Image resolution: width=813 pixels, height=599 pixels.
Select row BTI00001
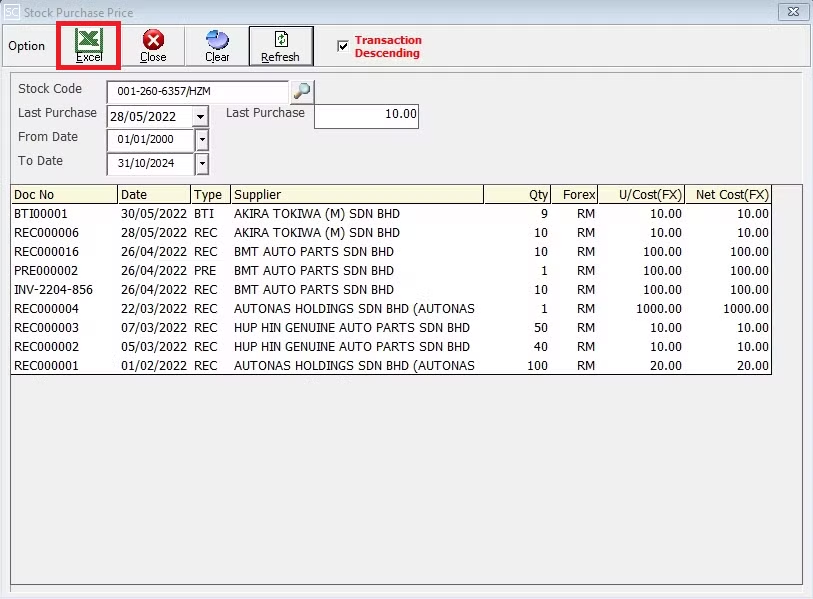(391, 214)
